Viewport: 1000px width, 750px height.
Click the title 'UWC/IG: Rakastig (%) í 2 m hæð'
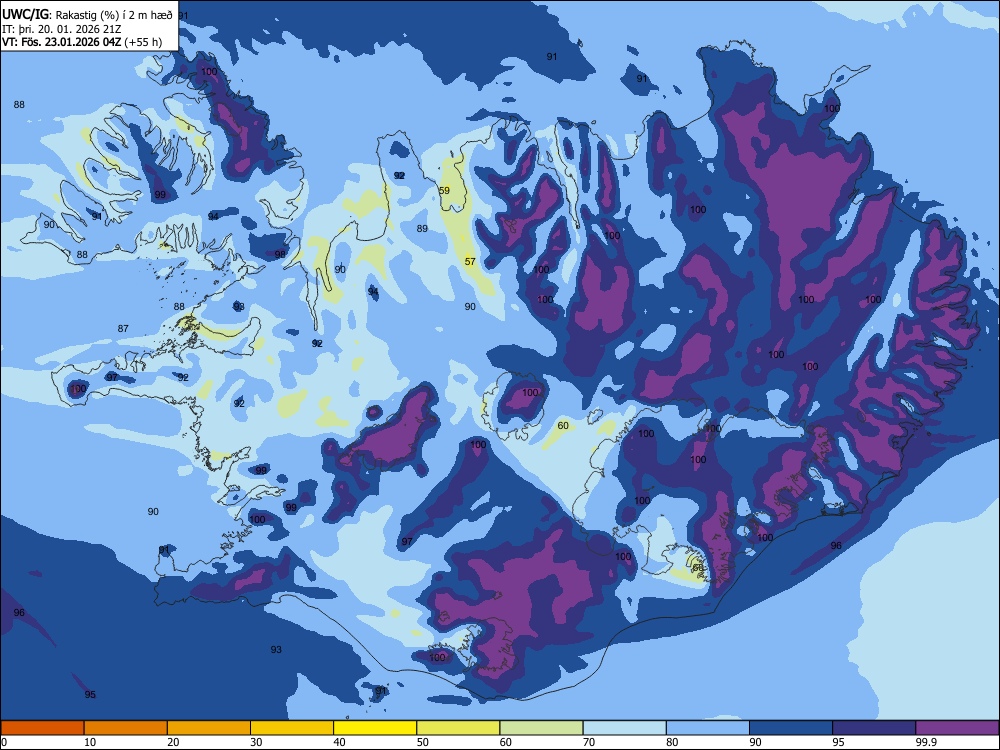(87, 15)
